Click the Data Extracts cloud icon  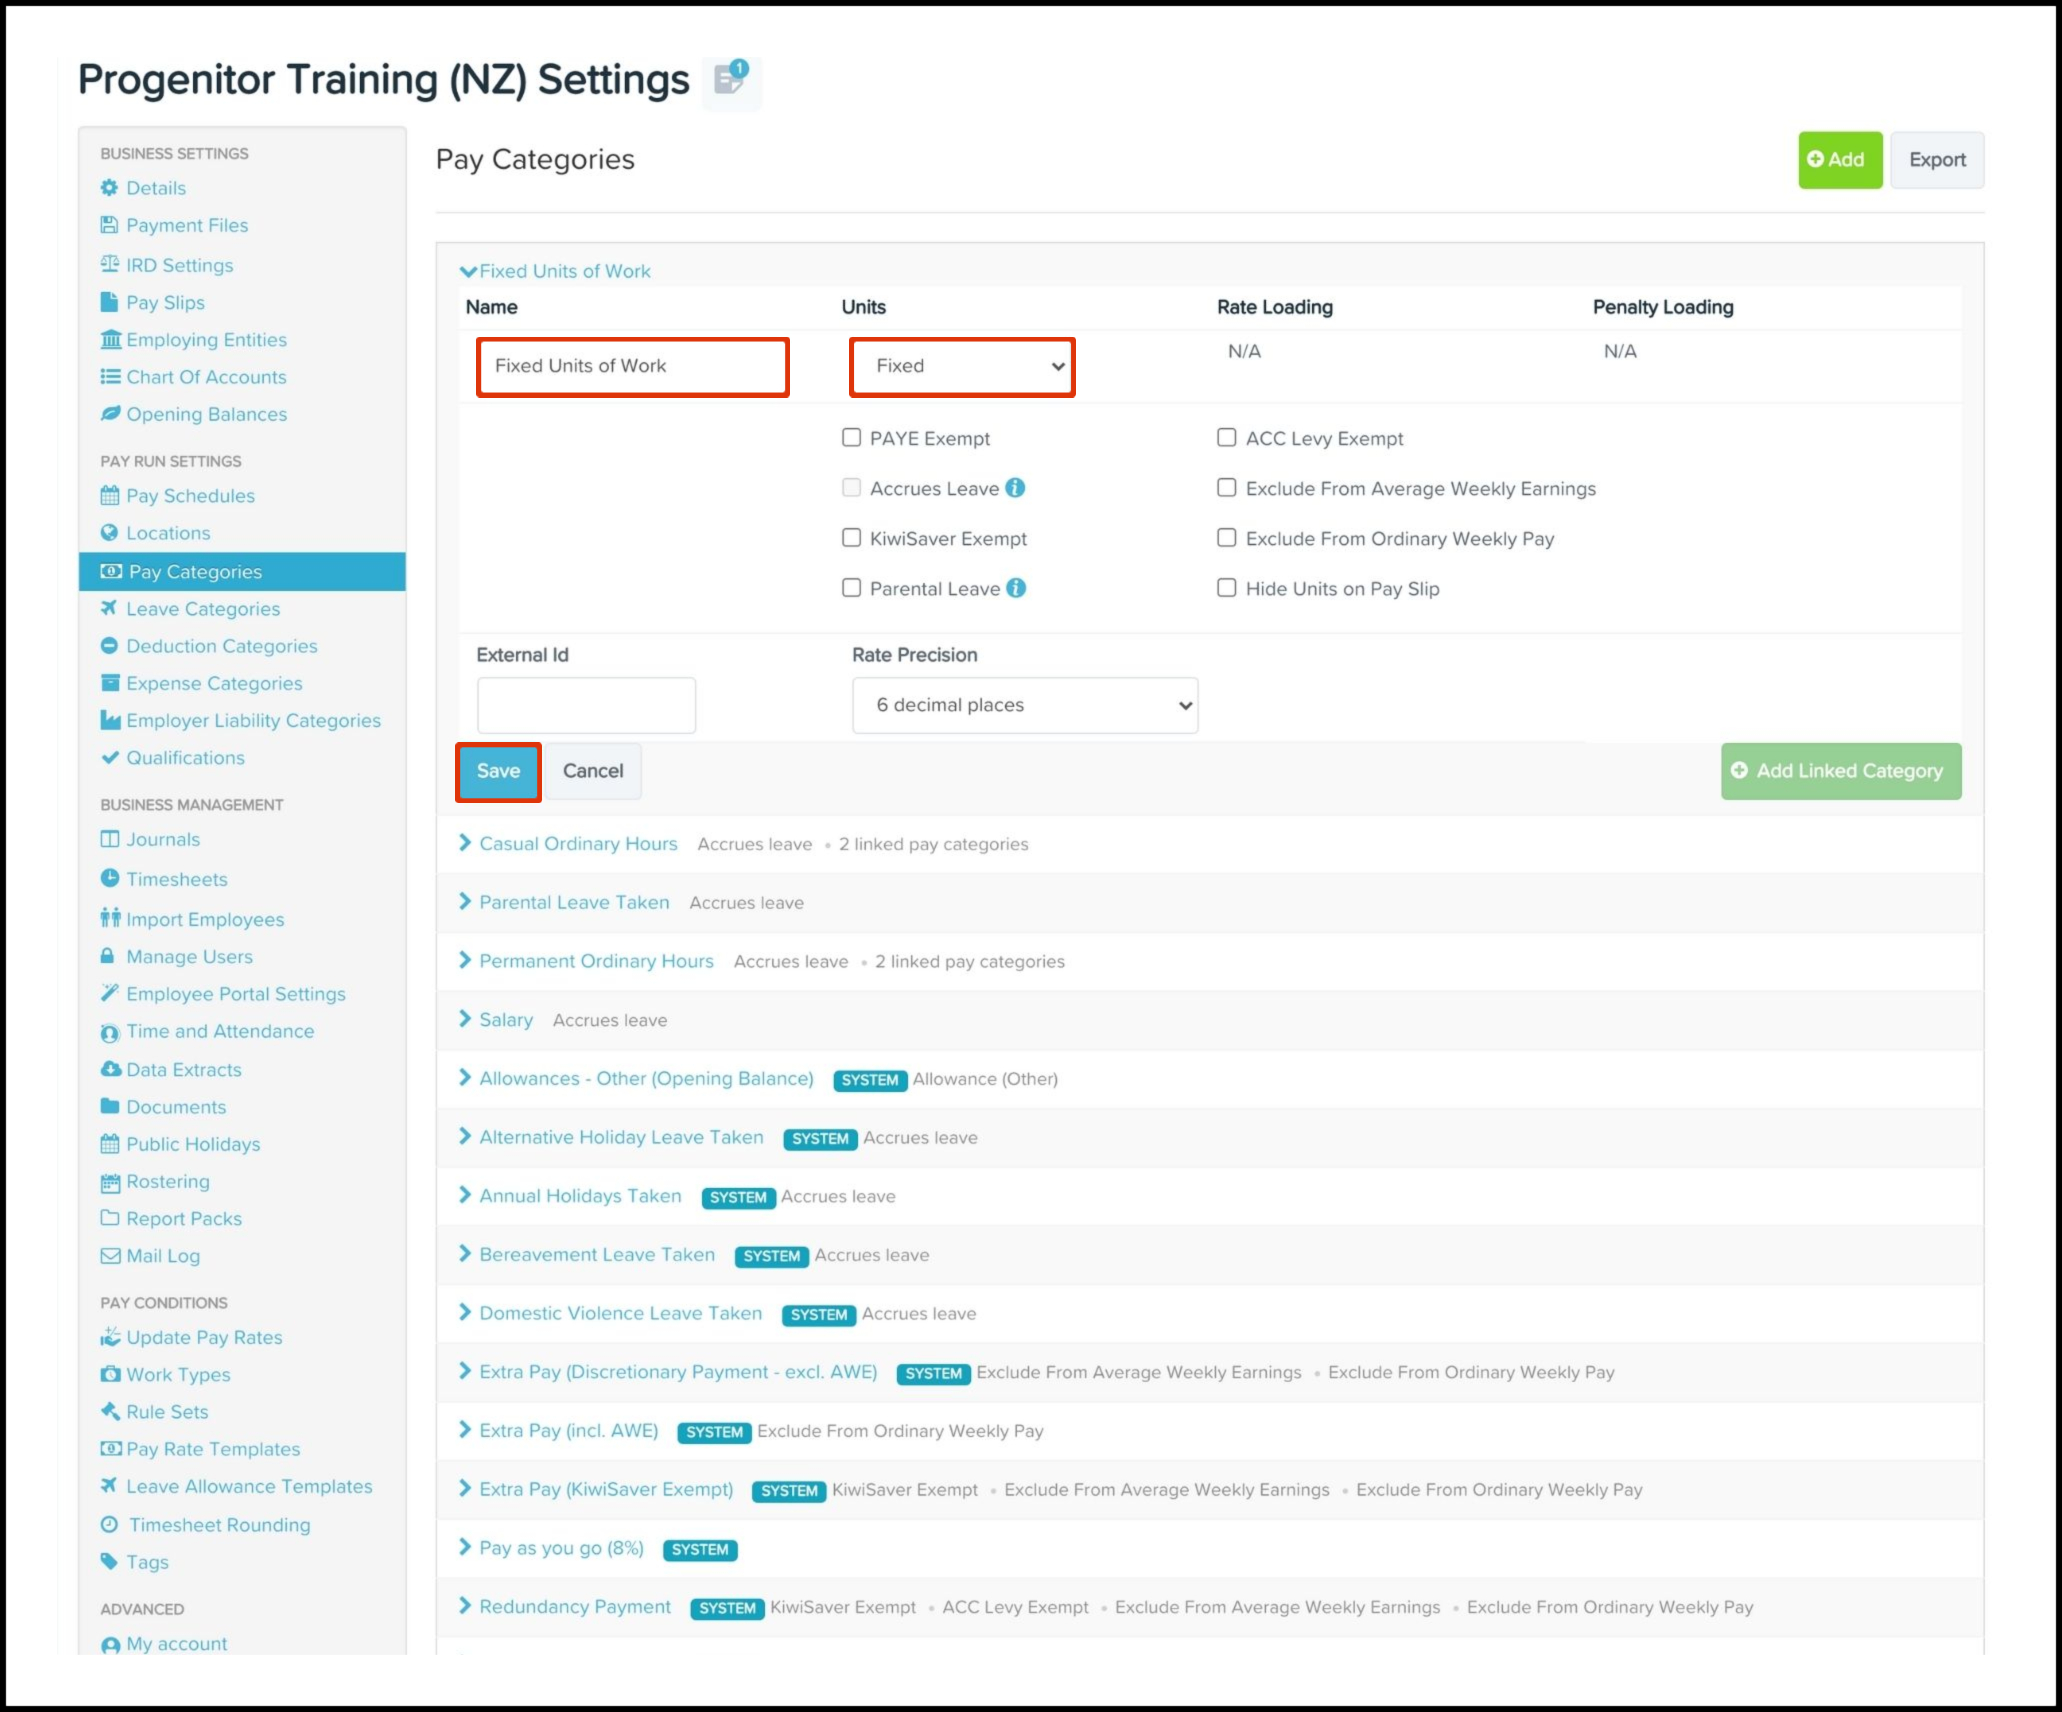click(x=110, y=1069)
